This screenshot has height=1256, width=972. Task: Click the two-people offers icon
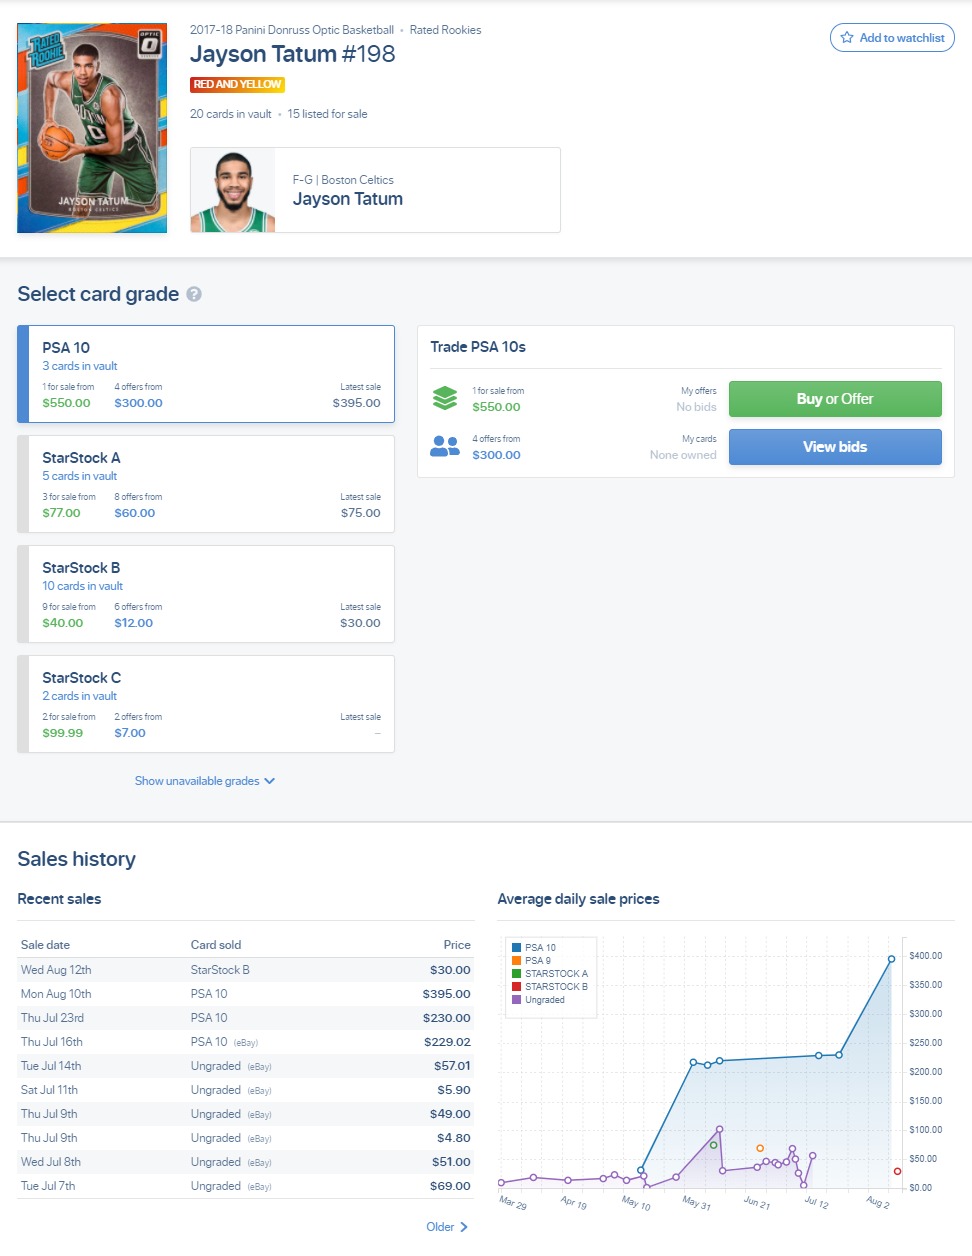click(x=445, y=446)
